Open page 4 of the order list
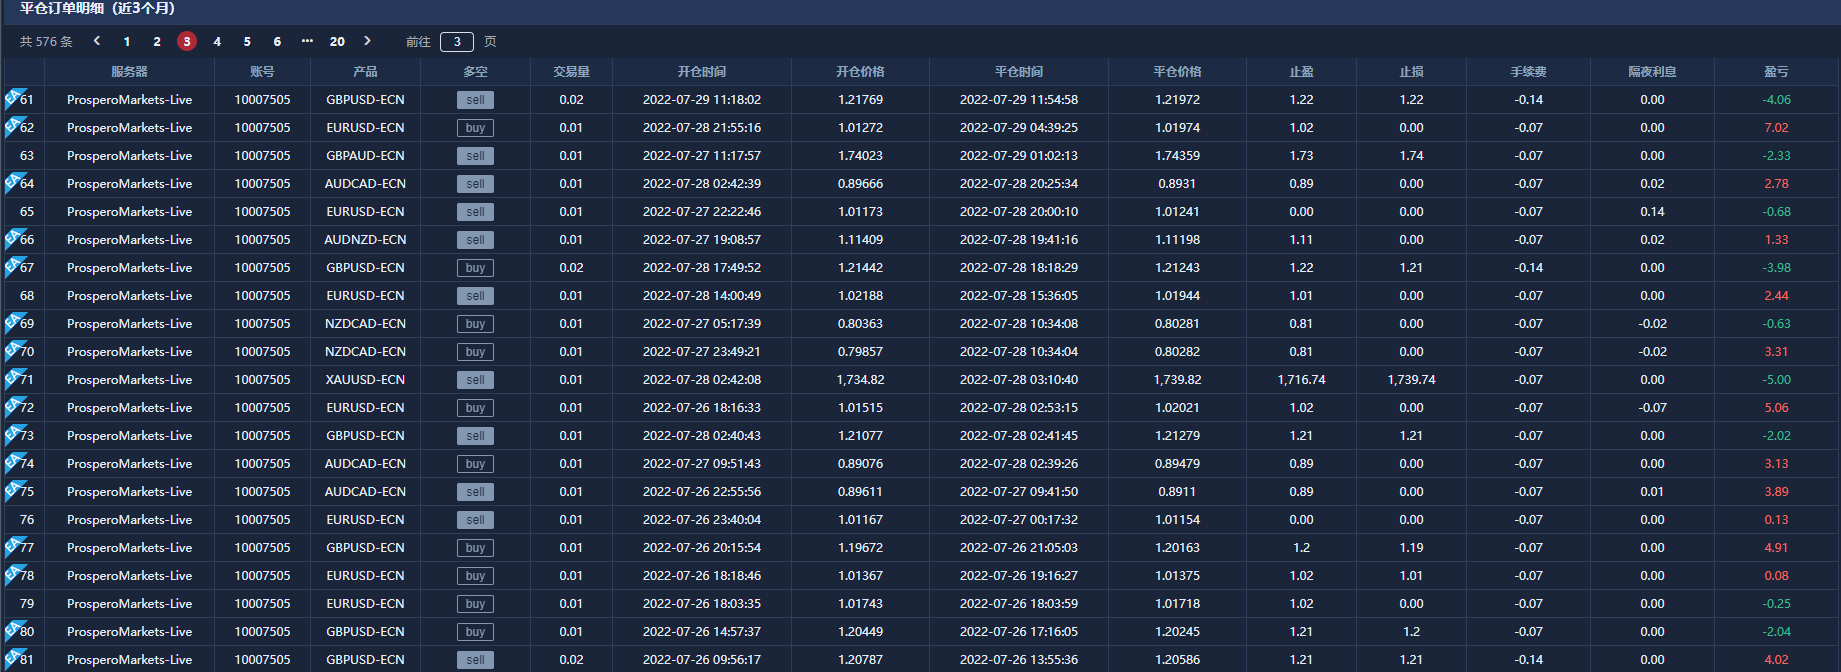Screen dimensions: 1841x672 point(217,41)
